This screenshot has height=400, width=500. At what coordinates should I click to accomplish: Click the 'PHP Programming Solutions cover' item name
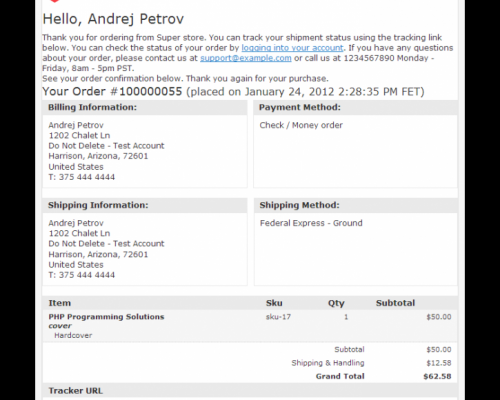pyautogui.click(x=106, y=321)
